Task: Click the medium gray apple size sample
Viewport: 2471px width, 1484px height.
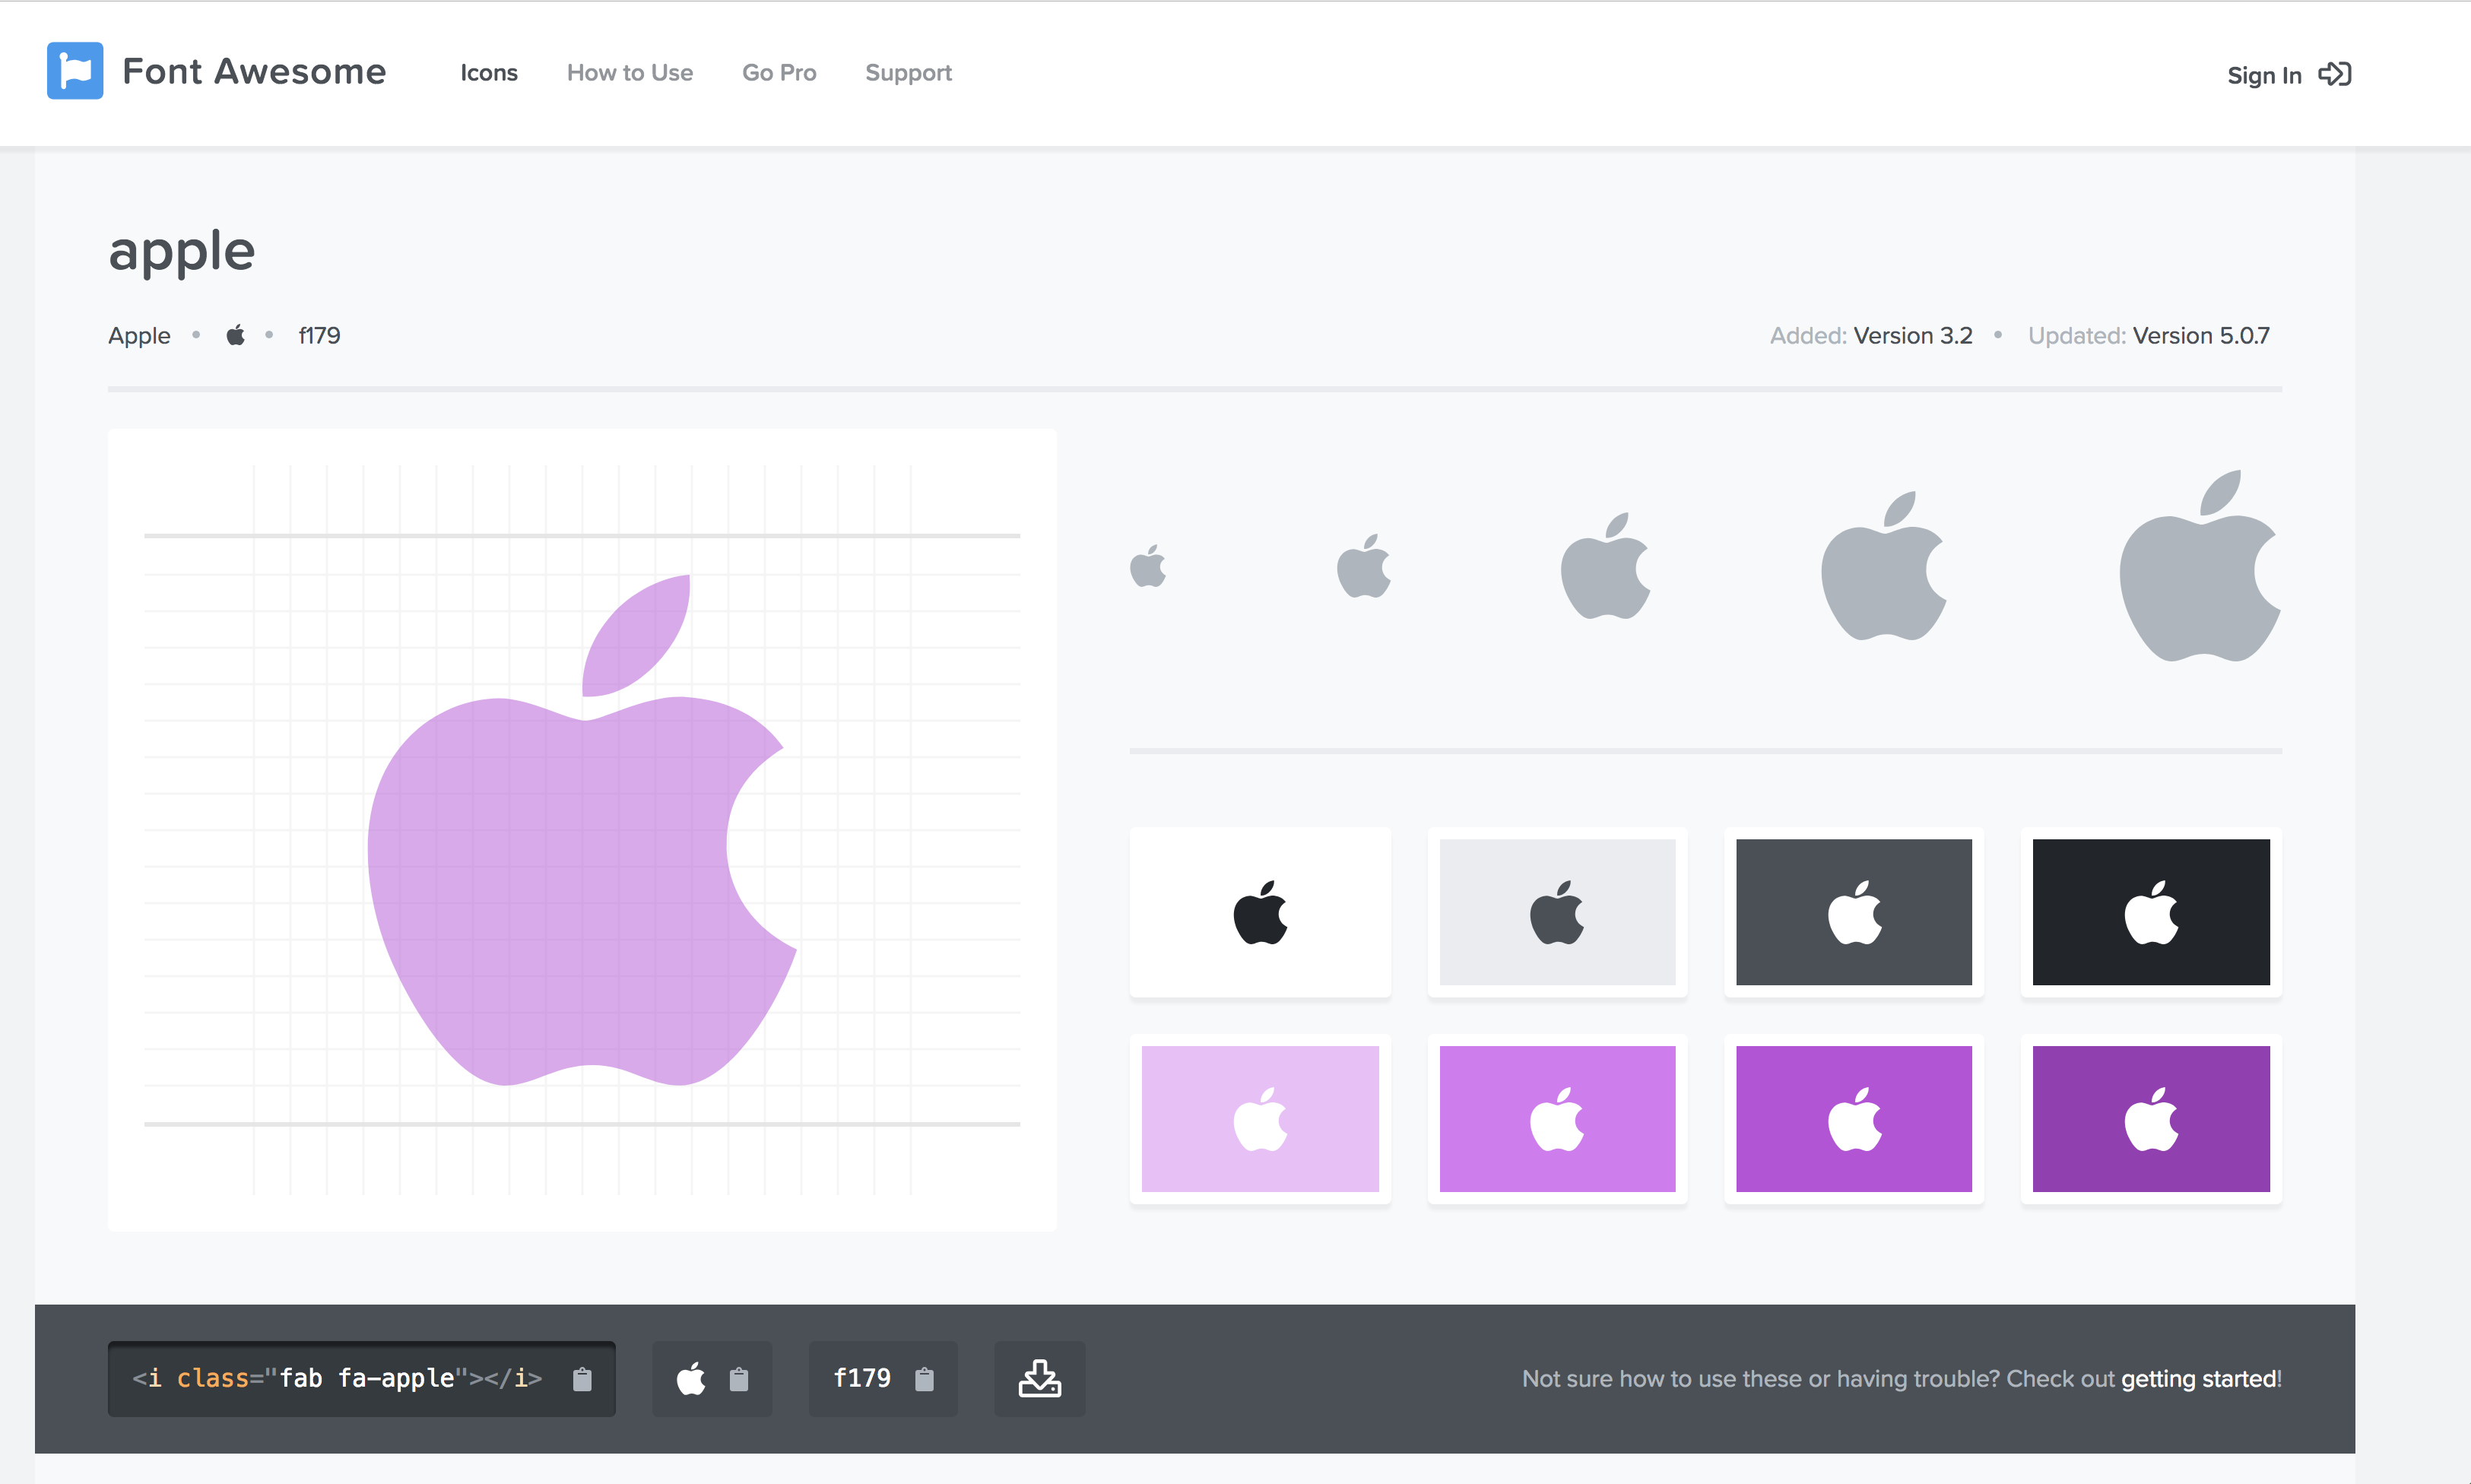Action: point(1606,566)
